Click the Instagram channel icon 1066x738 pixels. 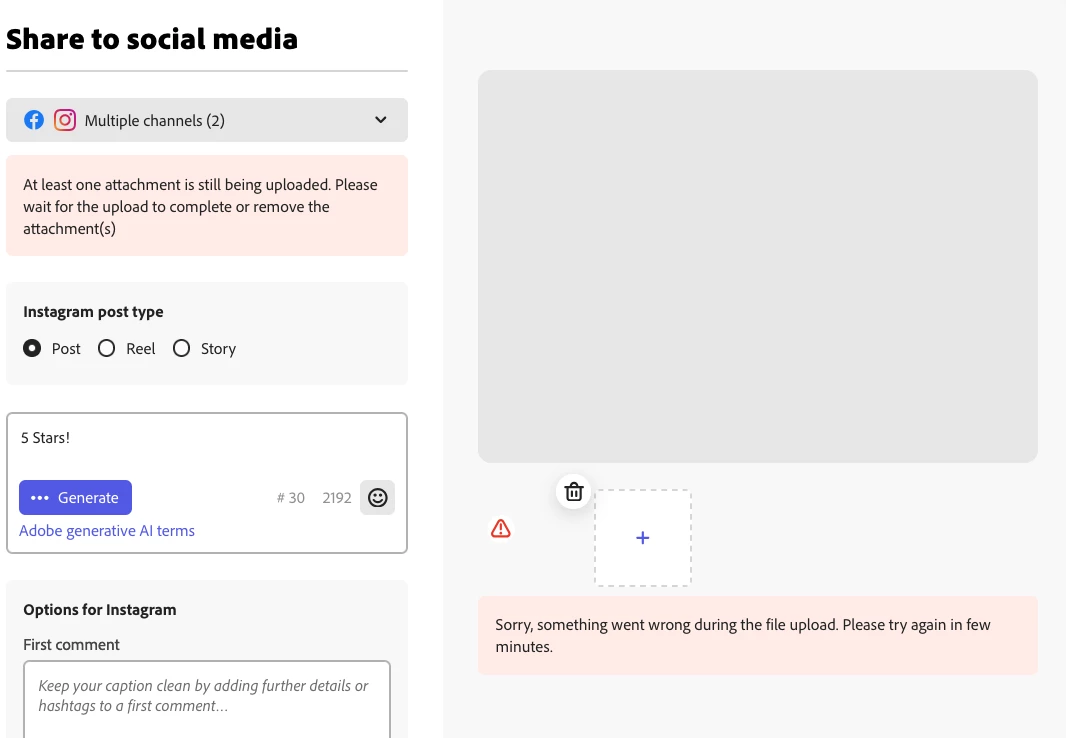tap(65, 120)
